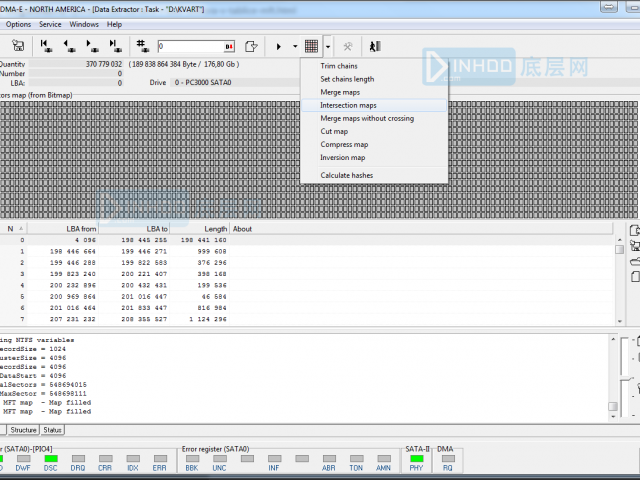Screen dimensions: 640x480
Task: Click the go-to-first-sector toolbar icon
Action: [x=46, y=46]
